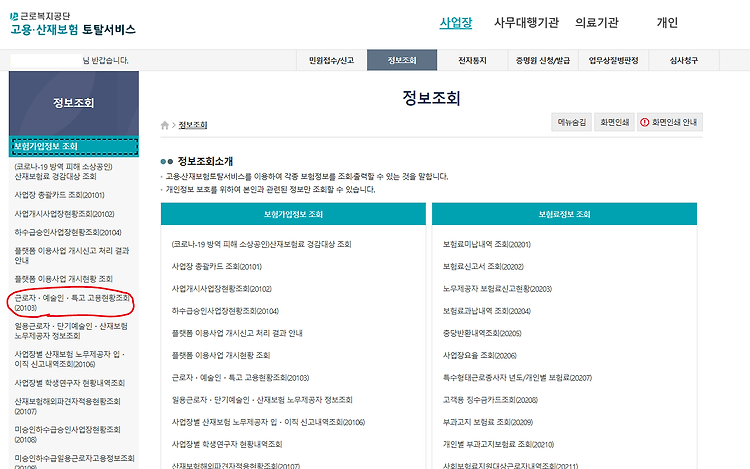Click the 보험가입정보 조회 teal panel header
Screen dimensions: 750x469
click(x=293, y=214)
